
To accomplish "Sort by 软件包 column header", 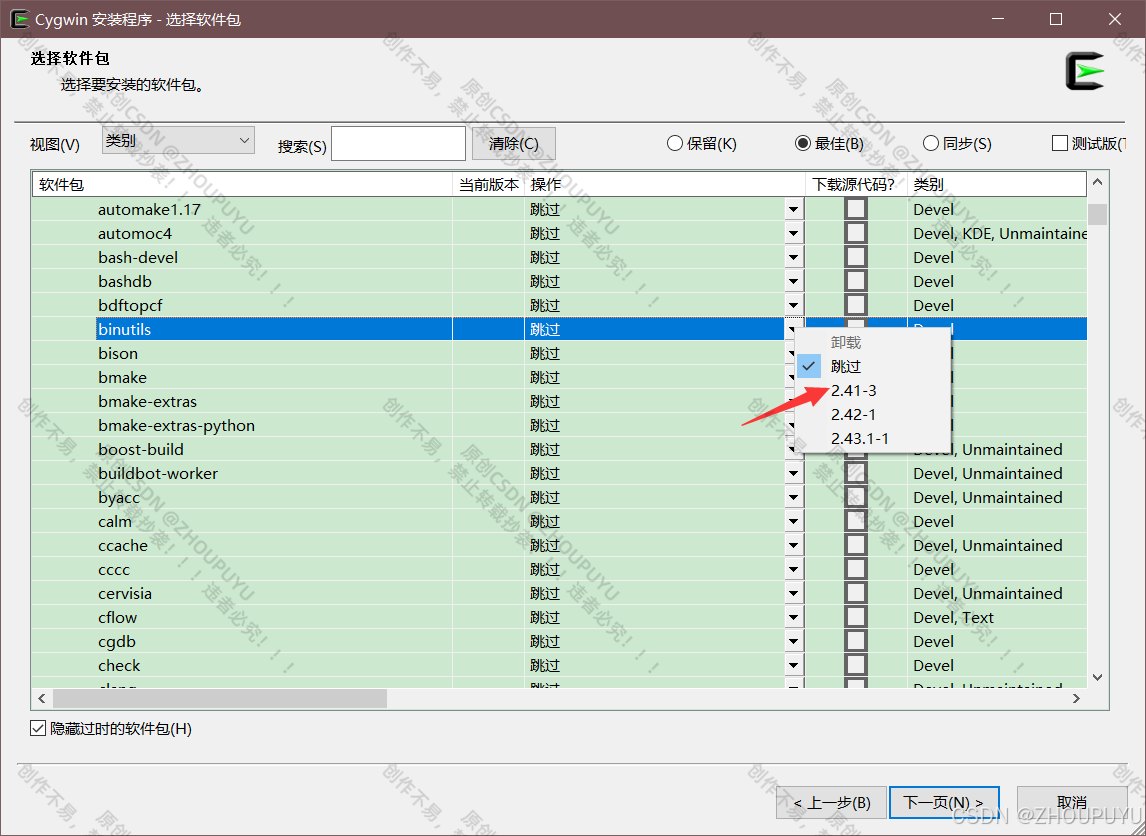I will click(x=243, y=185).
